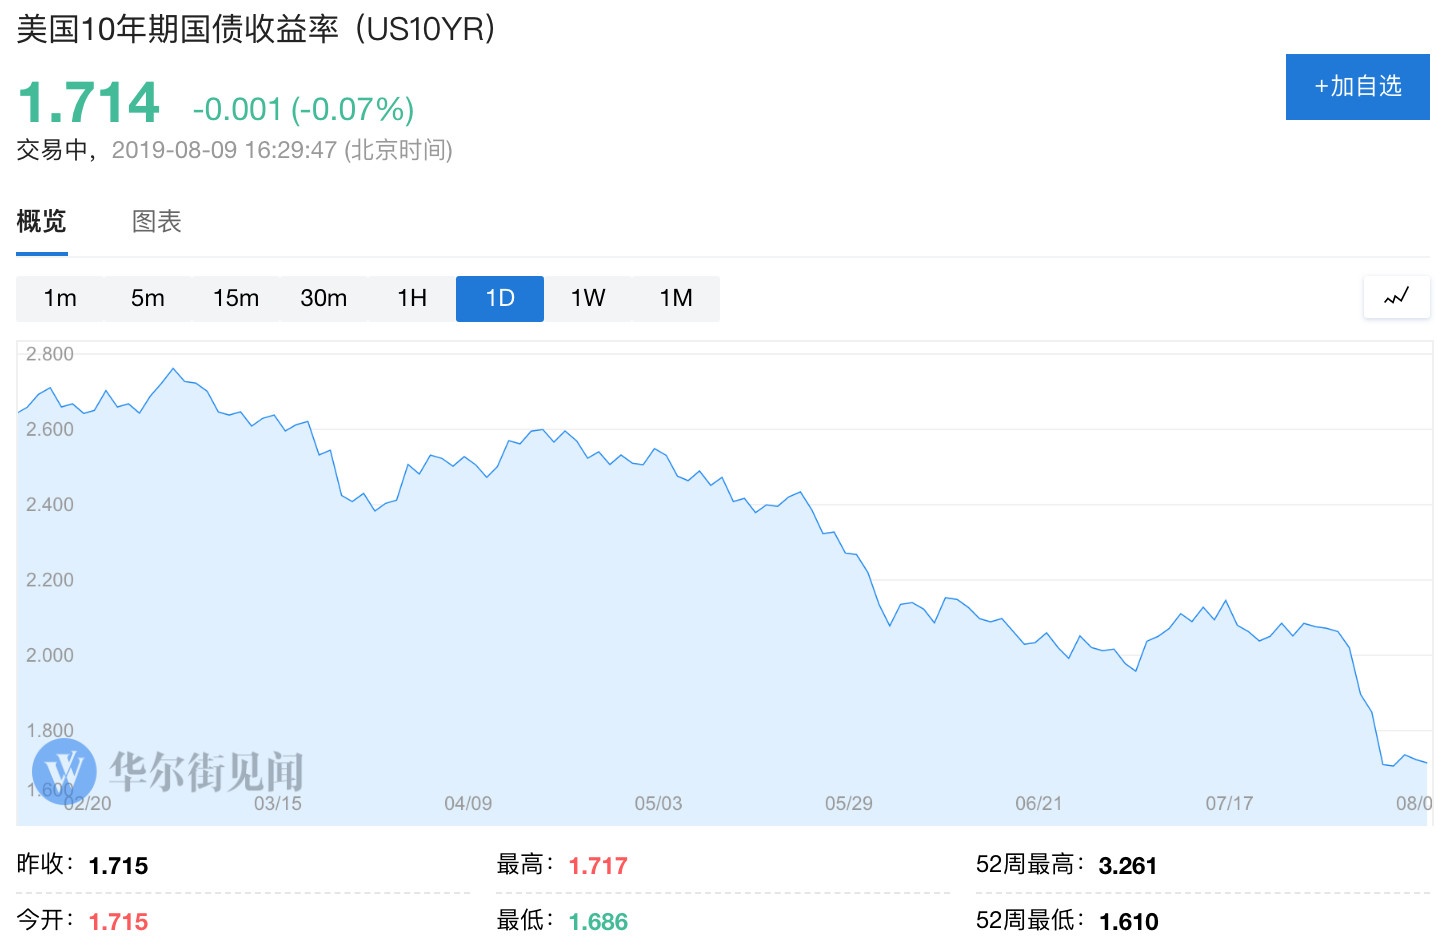
Task: Select the 1H timeframe
Action: point(412,298)
